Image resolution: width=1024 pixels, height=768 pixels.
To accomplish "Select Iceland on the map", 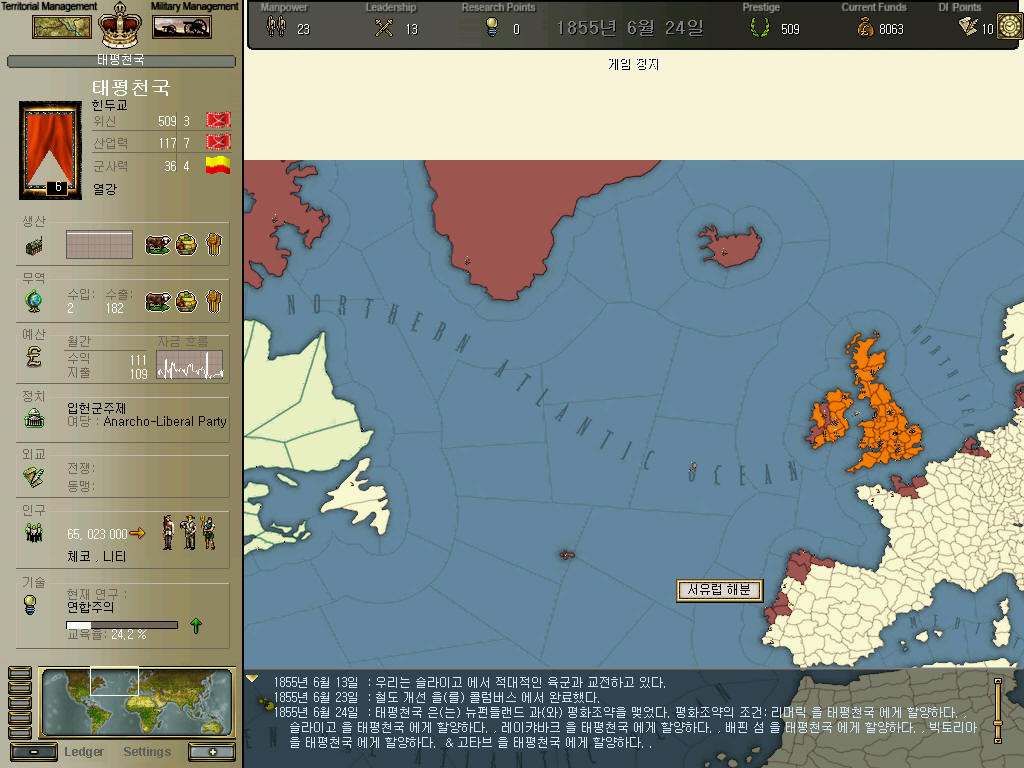I will (x=730, y=246).
